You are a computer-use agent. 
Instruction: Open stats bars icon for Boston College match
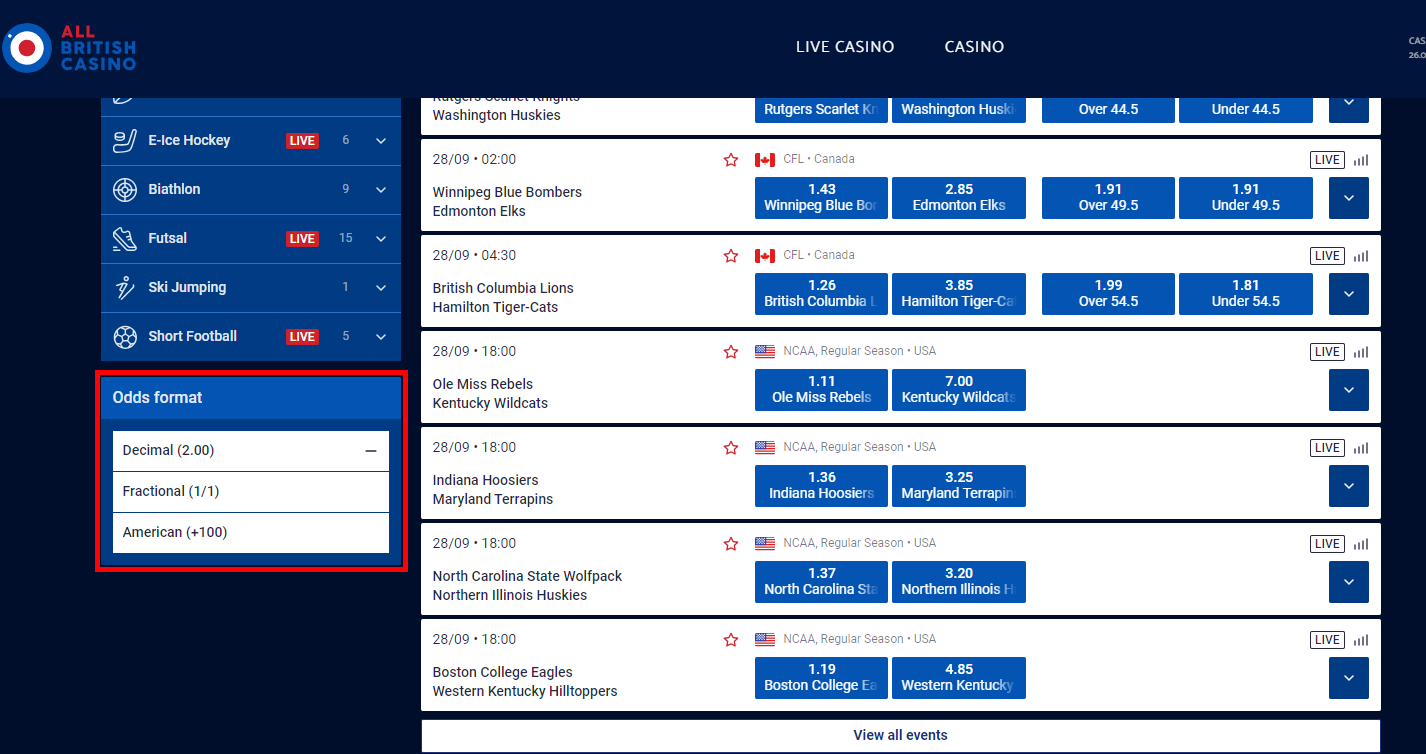(x=1360, y=640)
